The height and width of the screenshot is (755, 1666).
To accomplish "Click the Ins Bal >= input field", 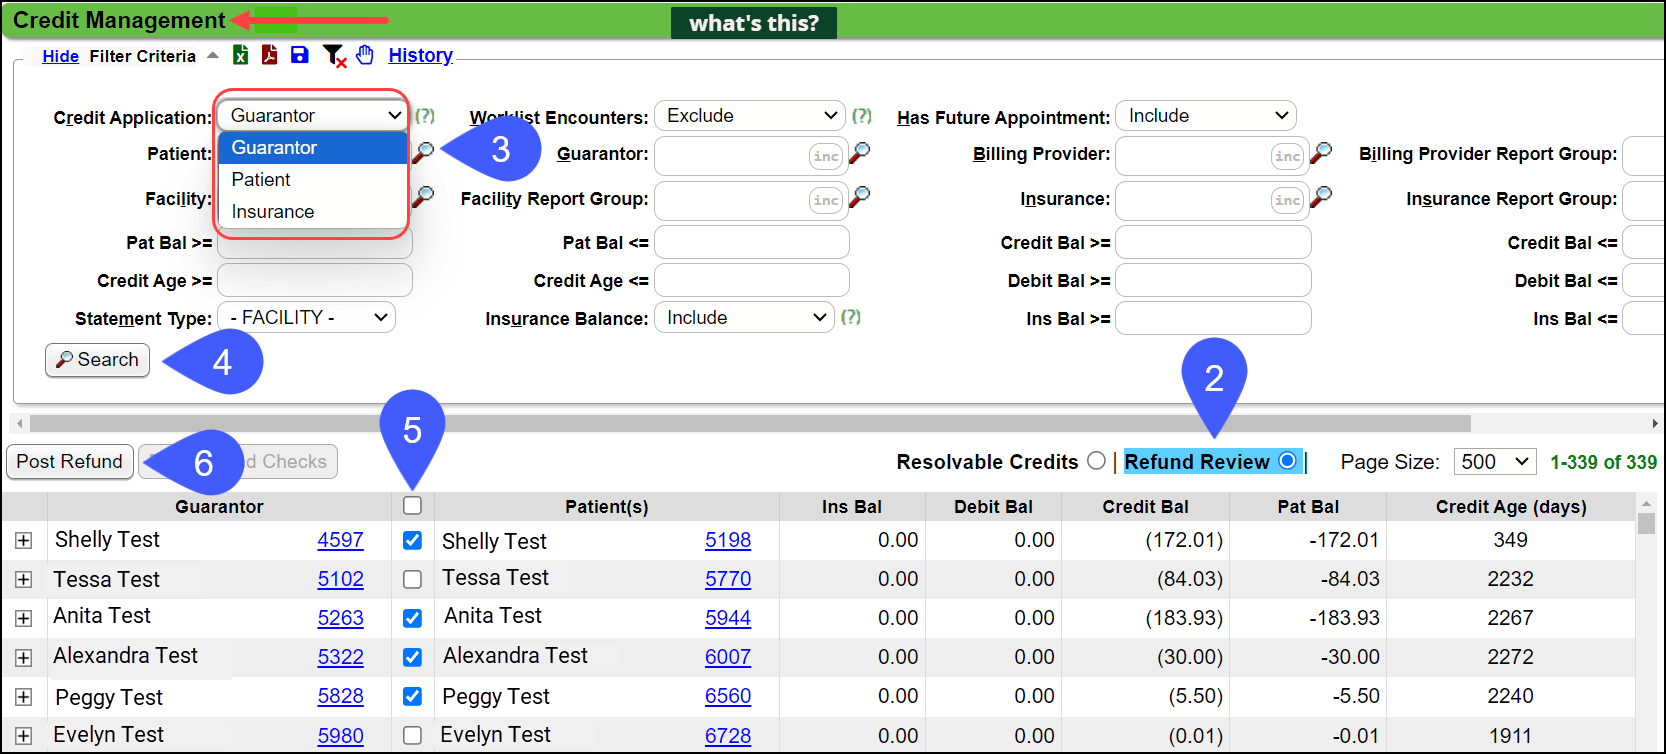I will (1213, 318).
